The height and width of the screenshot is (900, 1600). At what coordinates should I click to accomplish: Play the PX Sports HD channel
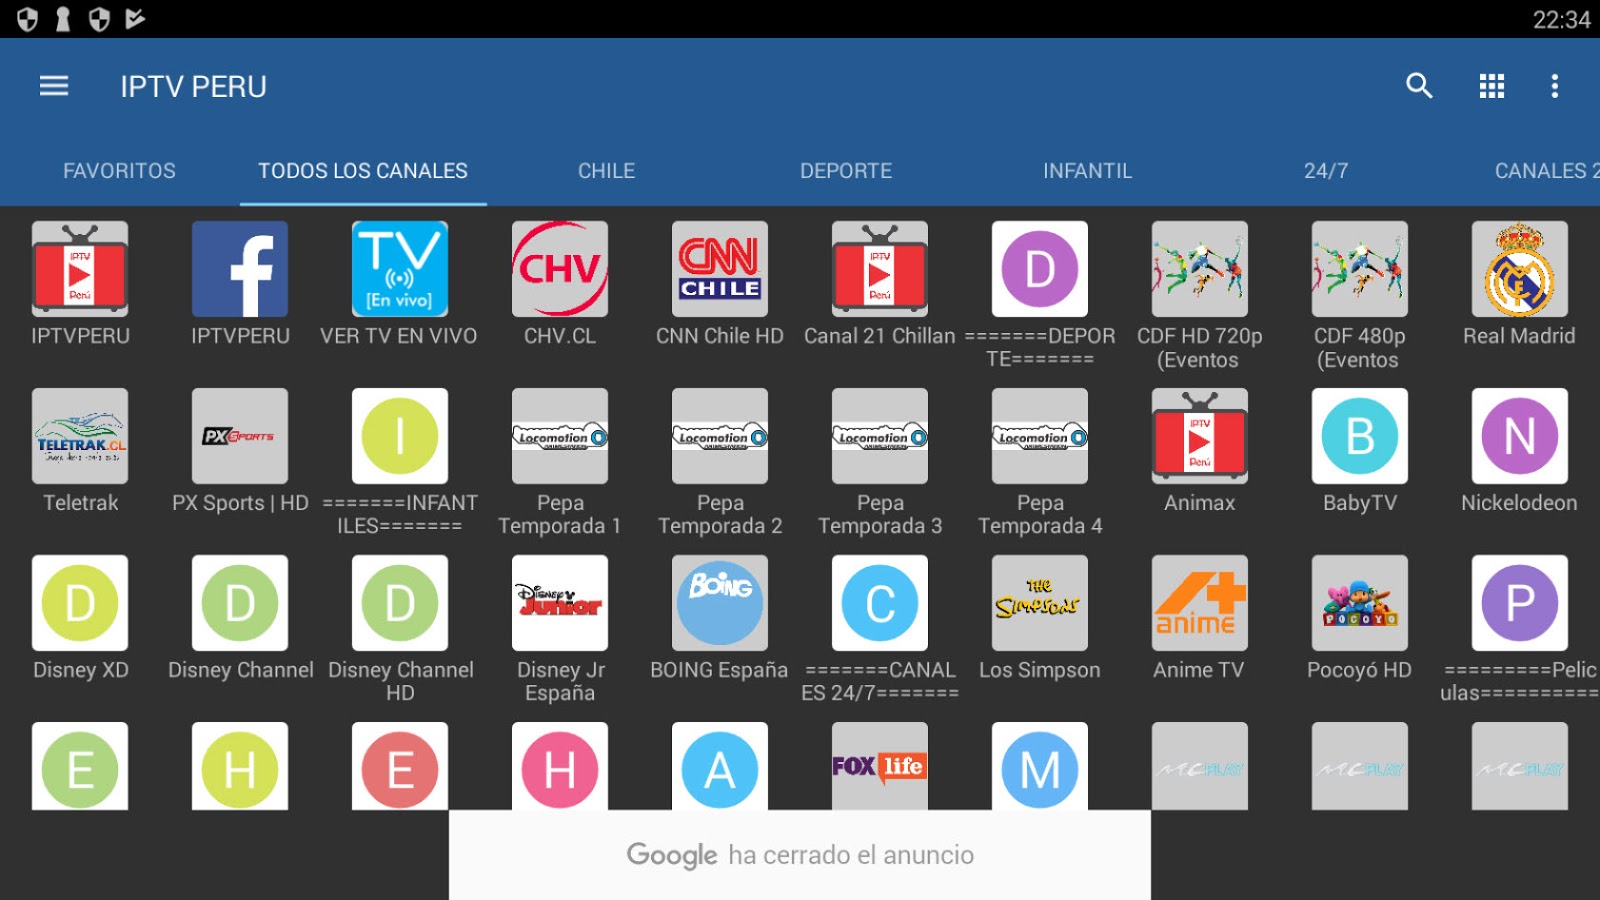click(x=240, y=436)
